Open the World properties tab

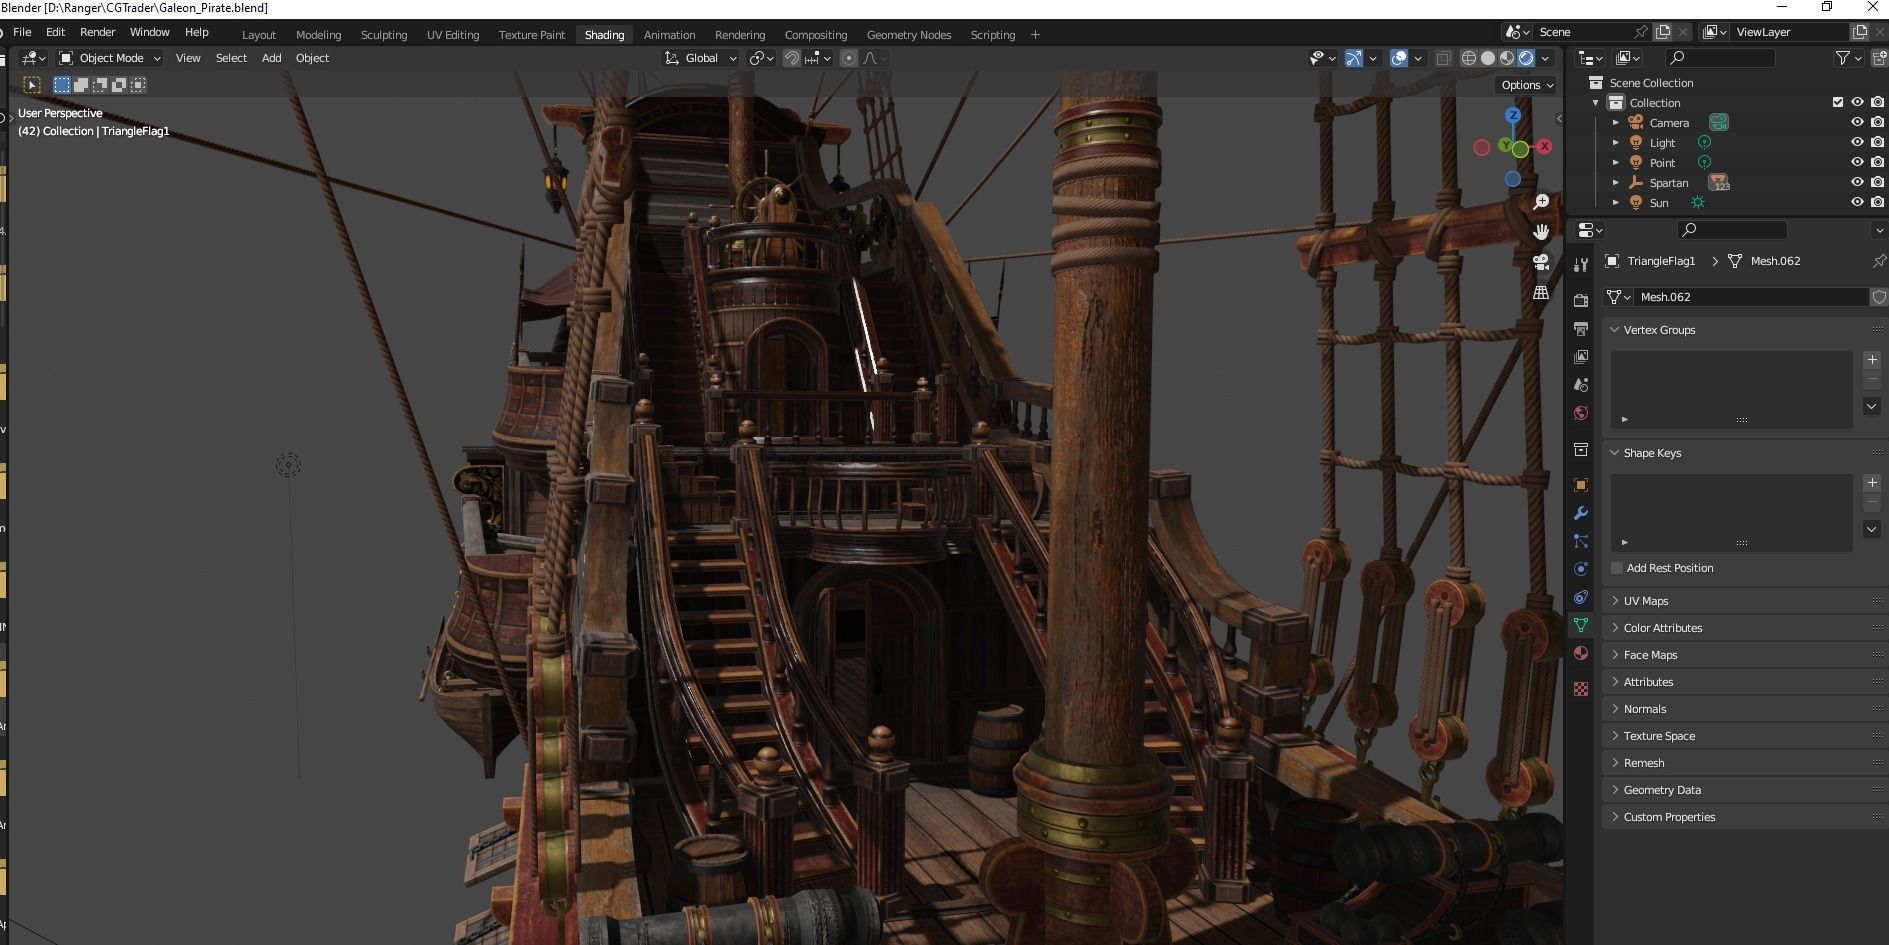1581,412
